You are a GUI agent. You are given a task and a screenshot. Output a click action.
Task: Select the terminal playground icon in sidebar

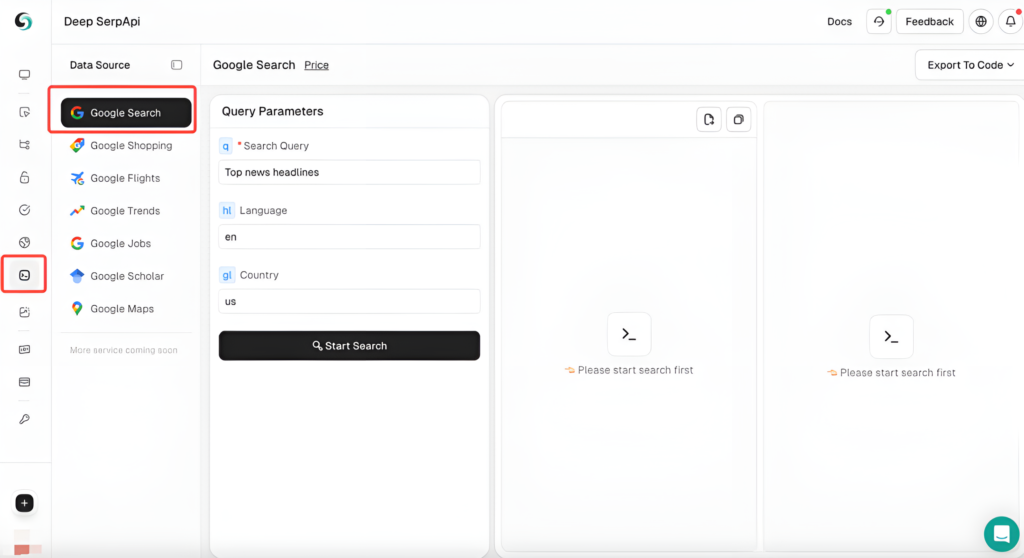pos(24,275)
